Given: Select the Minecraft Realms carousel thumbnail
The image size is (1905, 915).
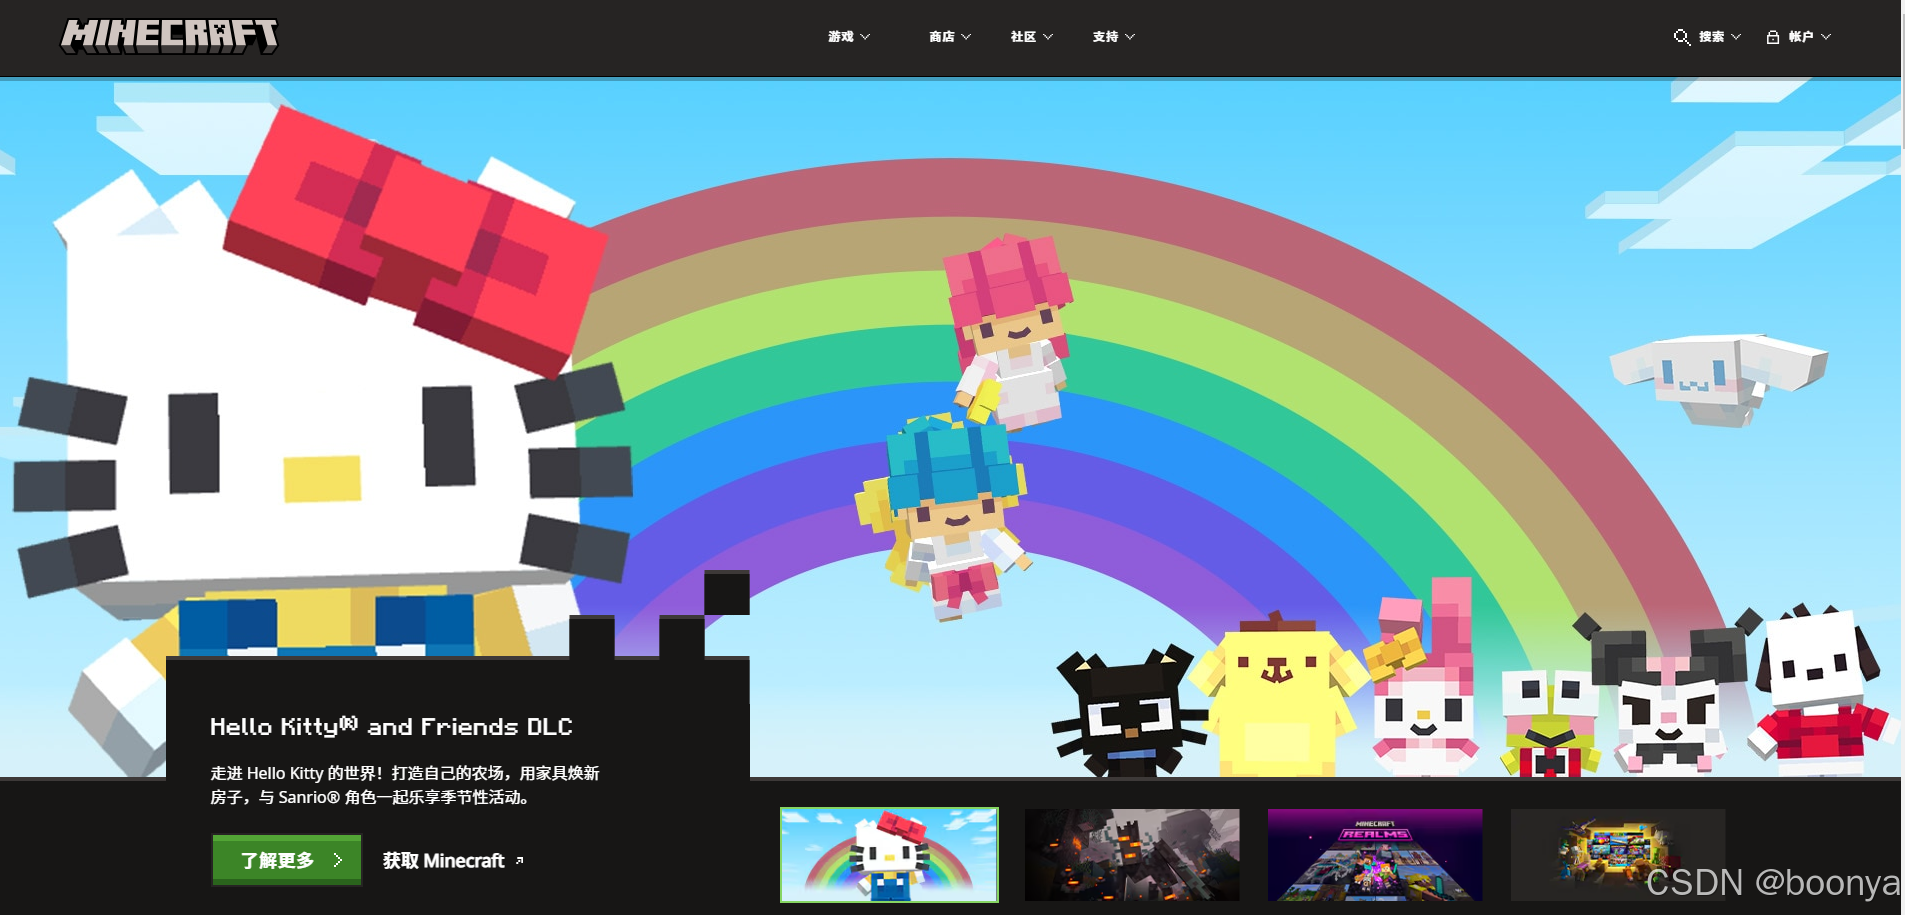Looking at the screenshot, I should click(1375, 855).
